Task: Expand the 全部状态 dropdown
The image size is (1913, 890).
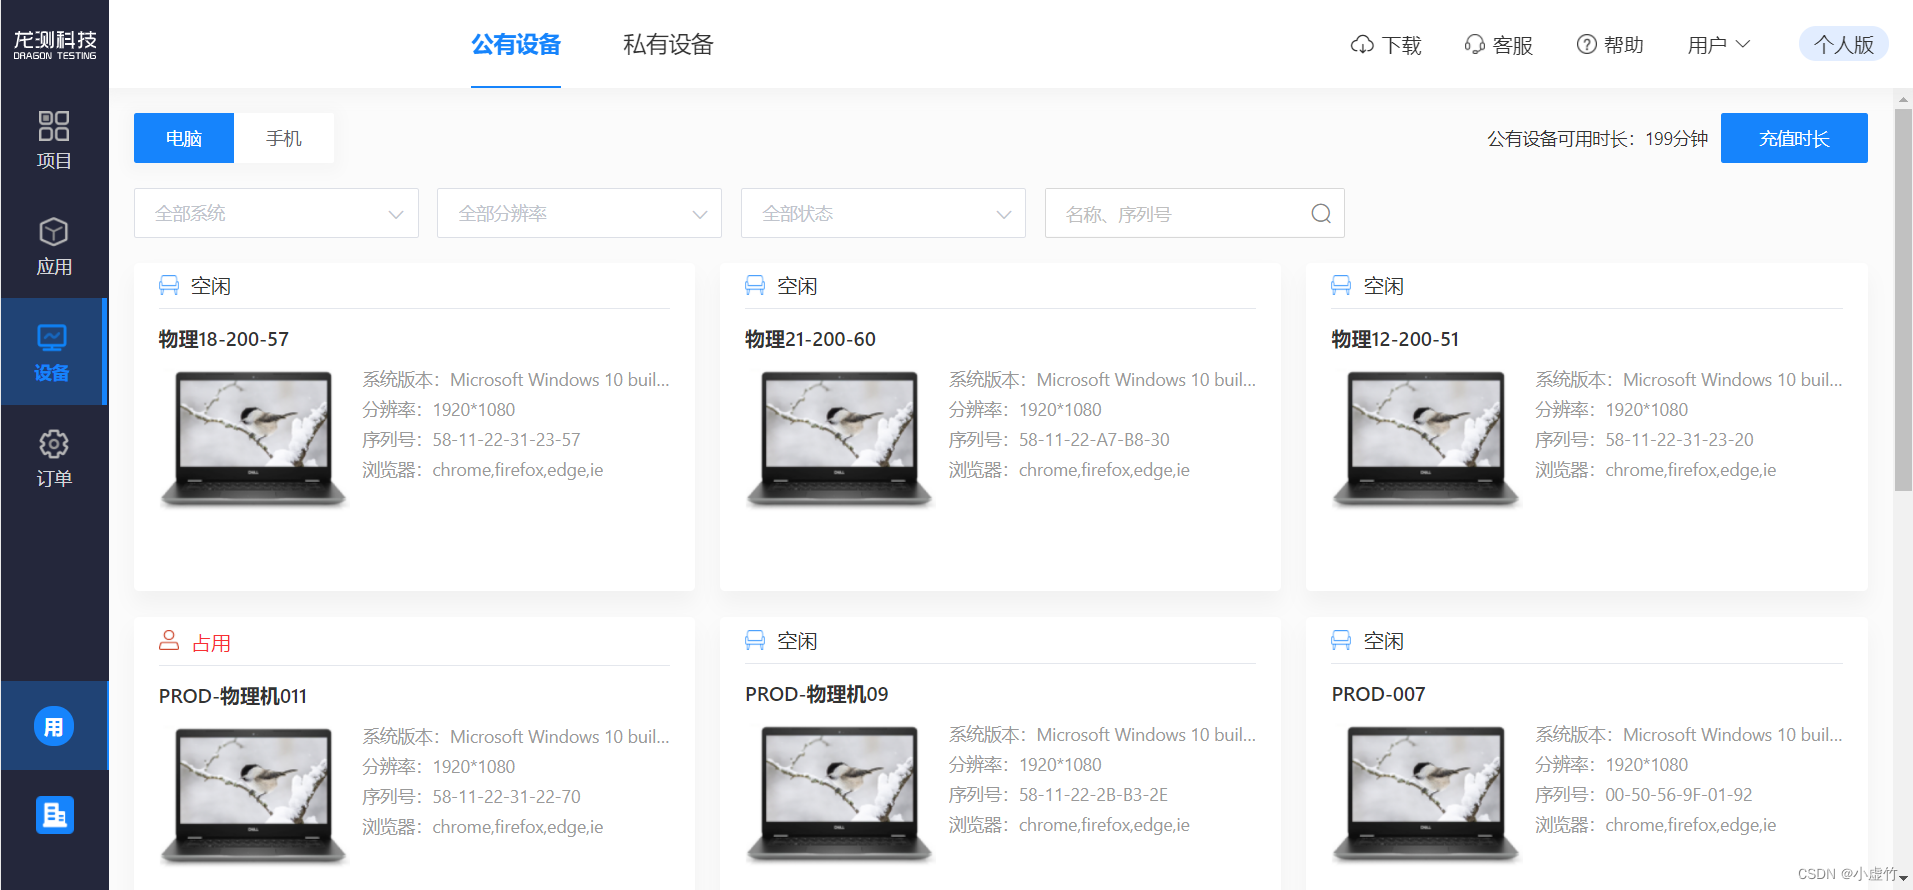Action: (883, 213)
